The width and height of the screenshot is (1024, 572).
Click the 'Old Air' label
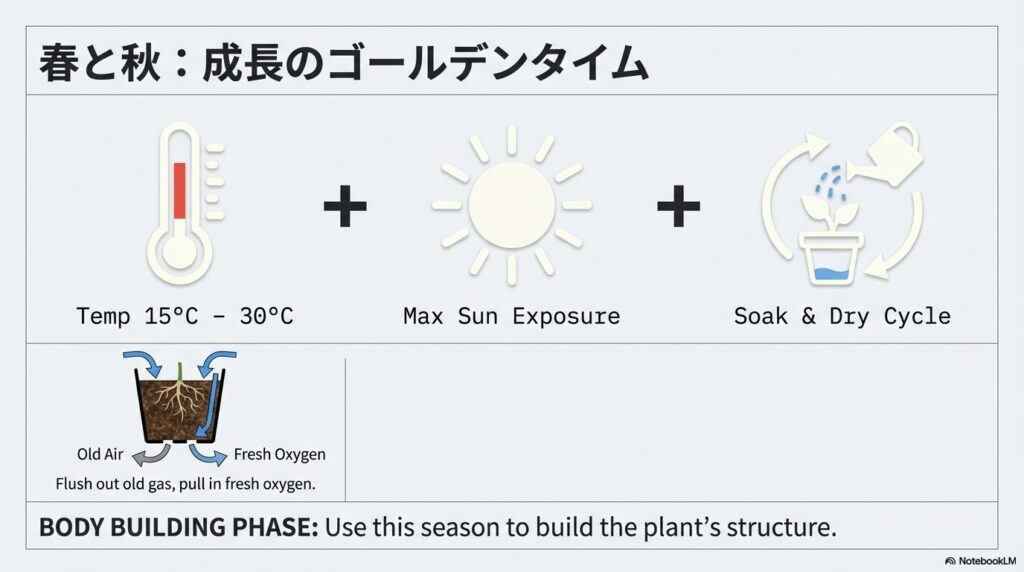tap(100, 455)
